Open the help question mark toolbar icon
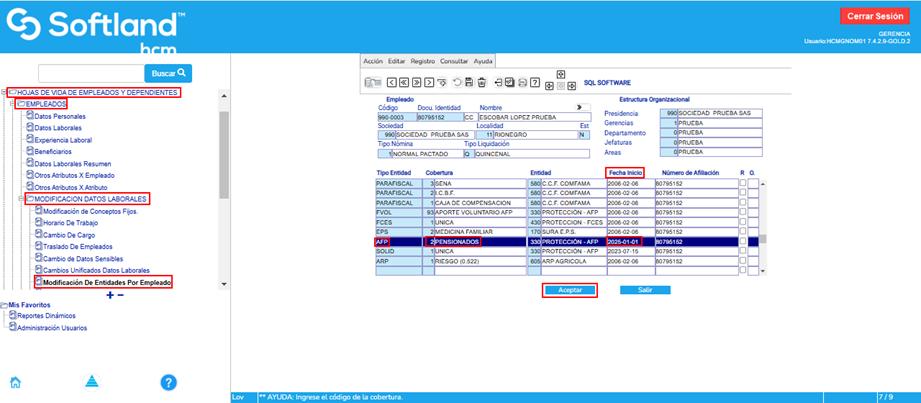The height and width of the screenshot is (403, 921). [x=535, y=82]
